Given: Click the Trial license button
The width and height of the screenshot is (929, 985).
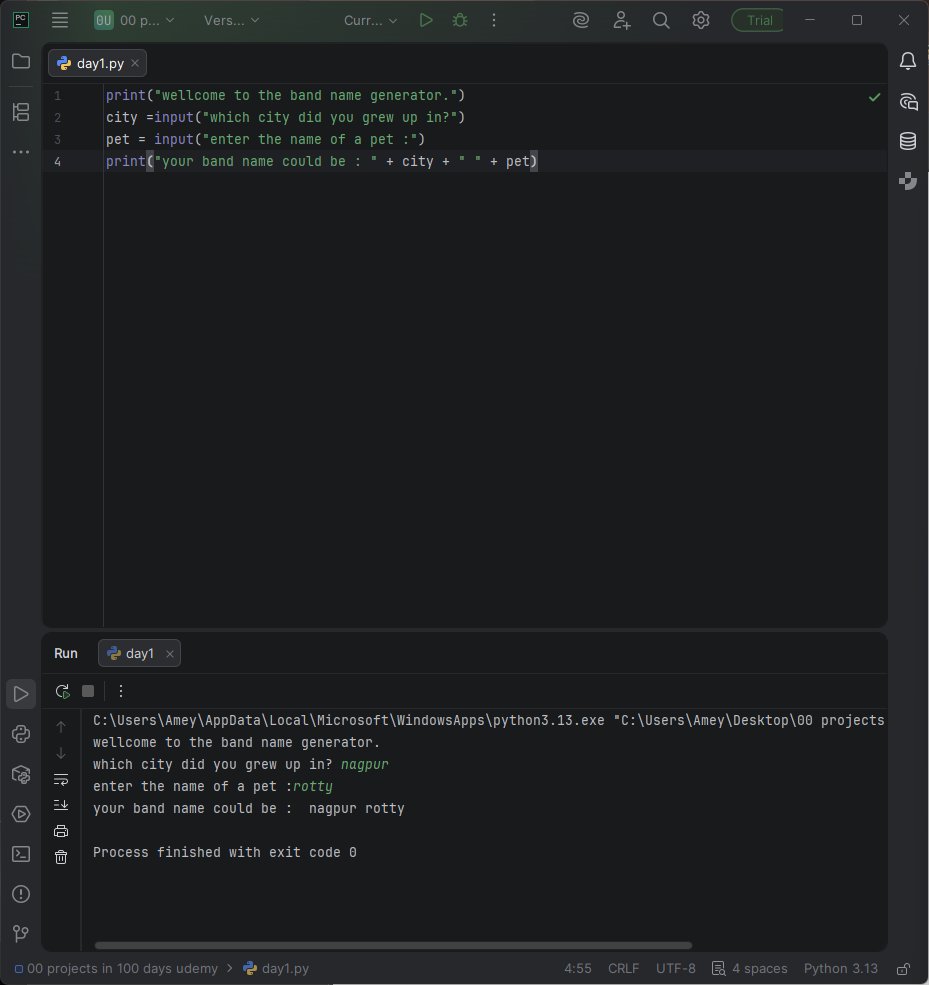Looking at the screenshot, I should pos(758,21).
